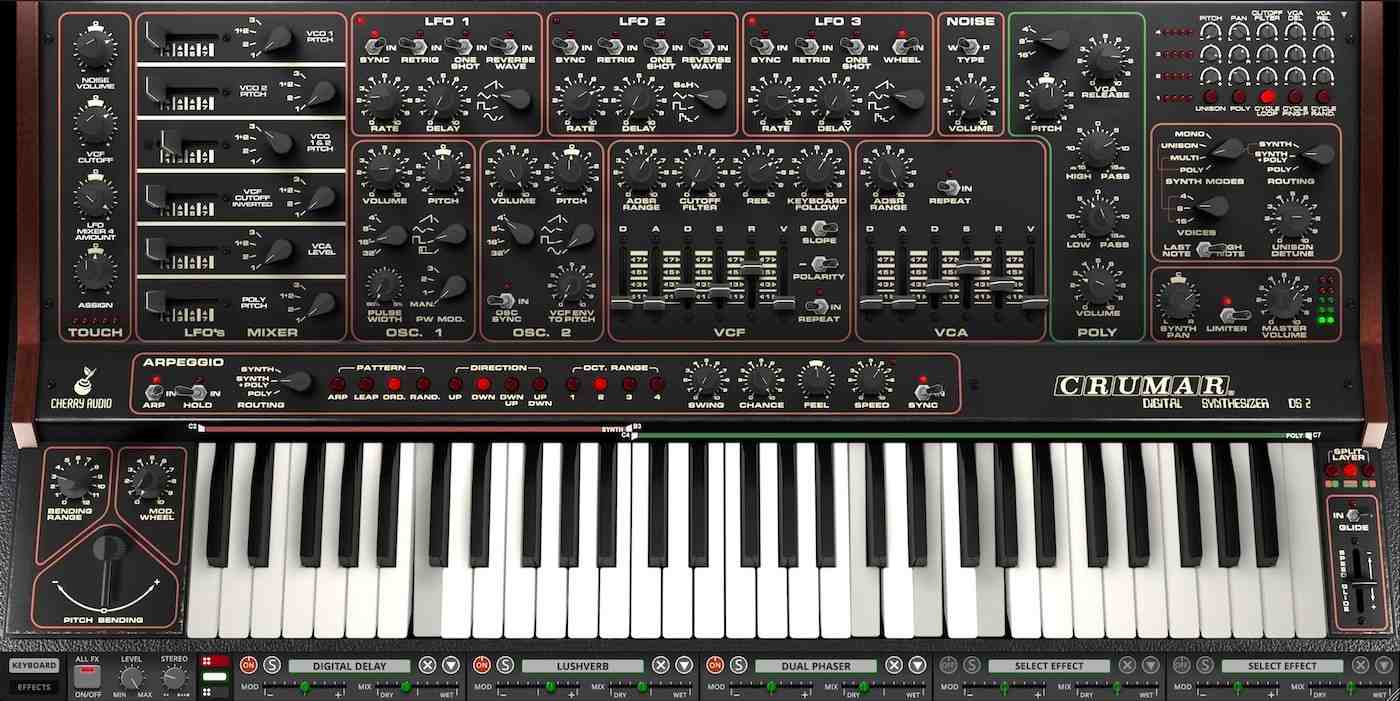Open the Digital Delay preset dropdown arrow
The width and height of the screenshot is (1400, 701).
click(x=451, y=666)
